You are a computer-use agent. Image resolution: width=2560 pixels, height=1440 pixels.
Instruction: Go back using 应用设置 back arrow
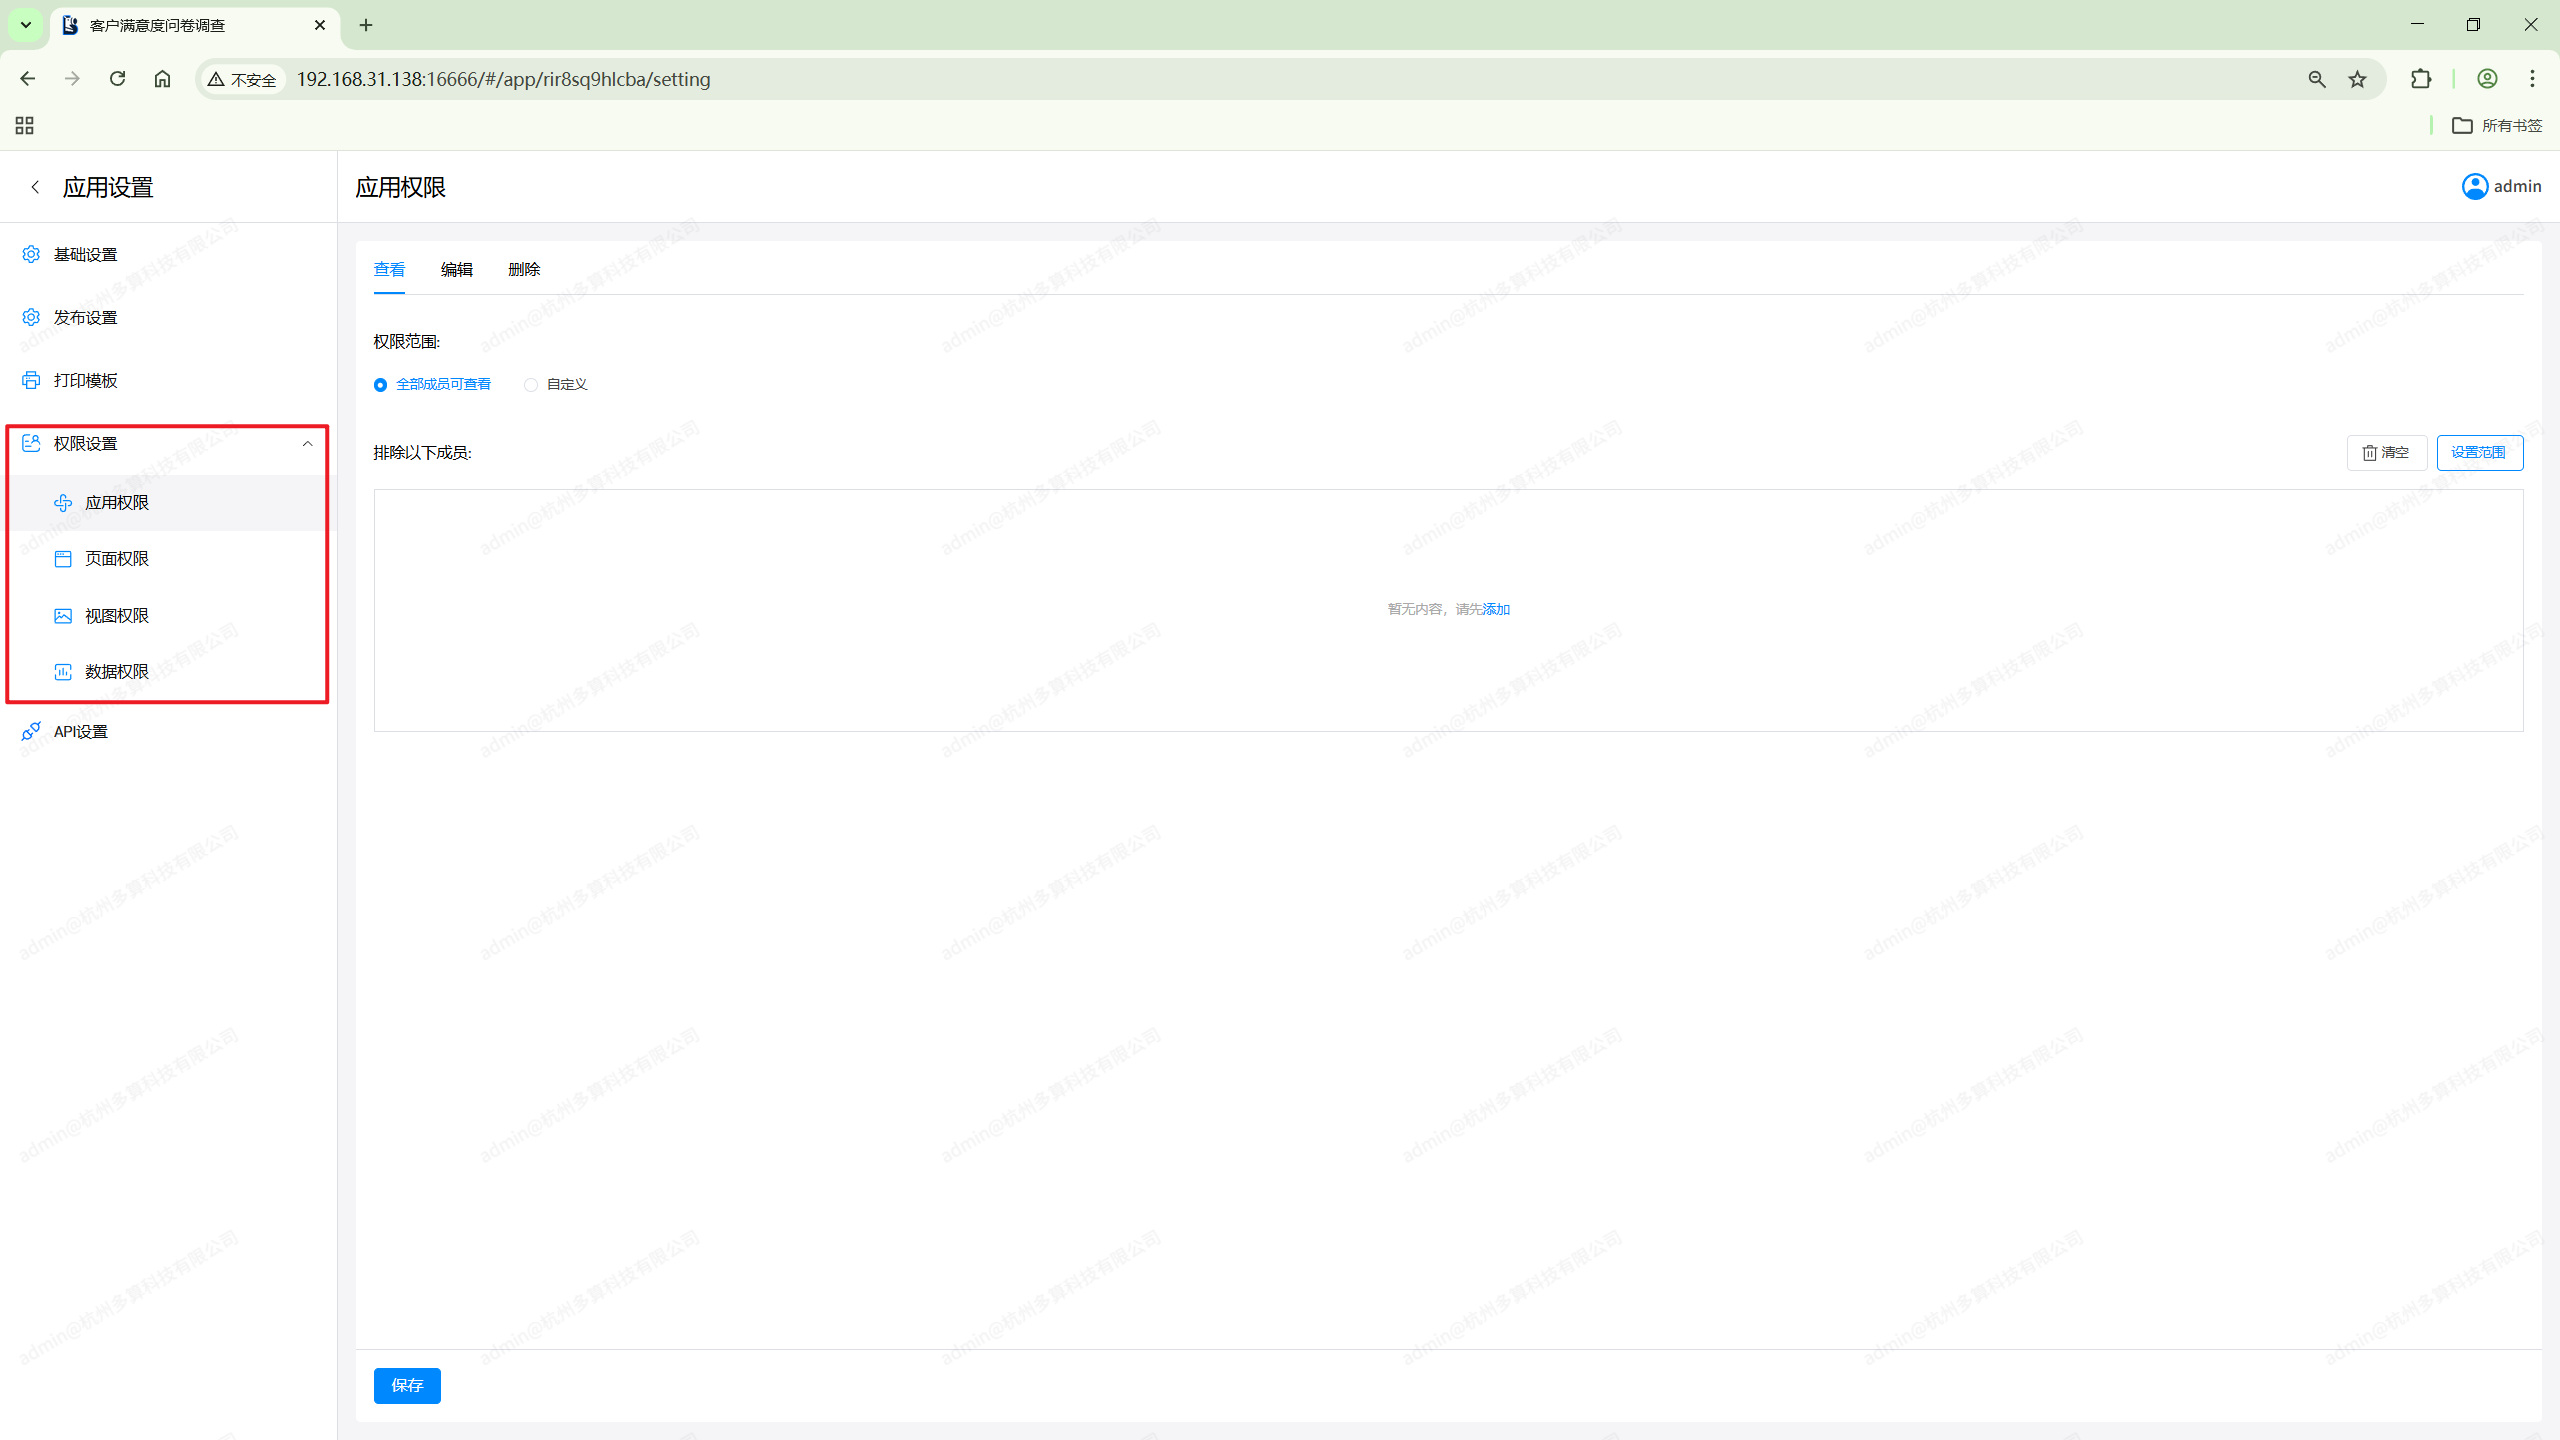tap(35, 187)
